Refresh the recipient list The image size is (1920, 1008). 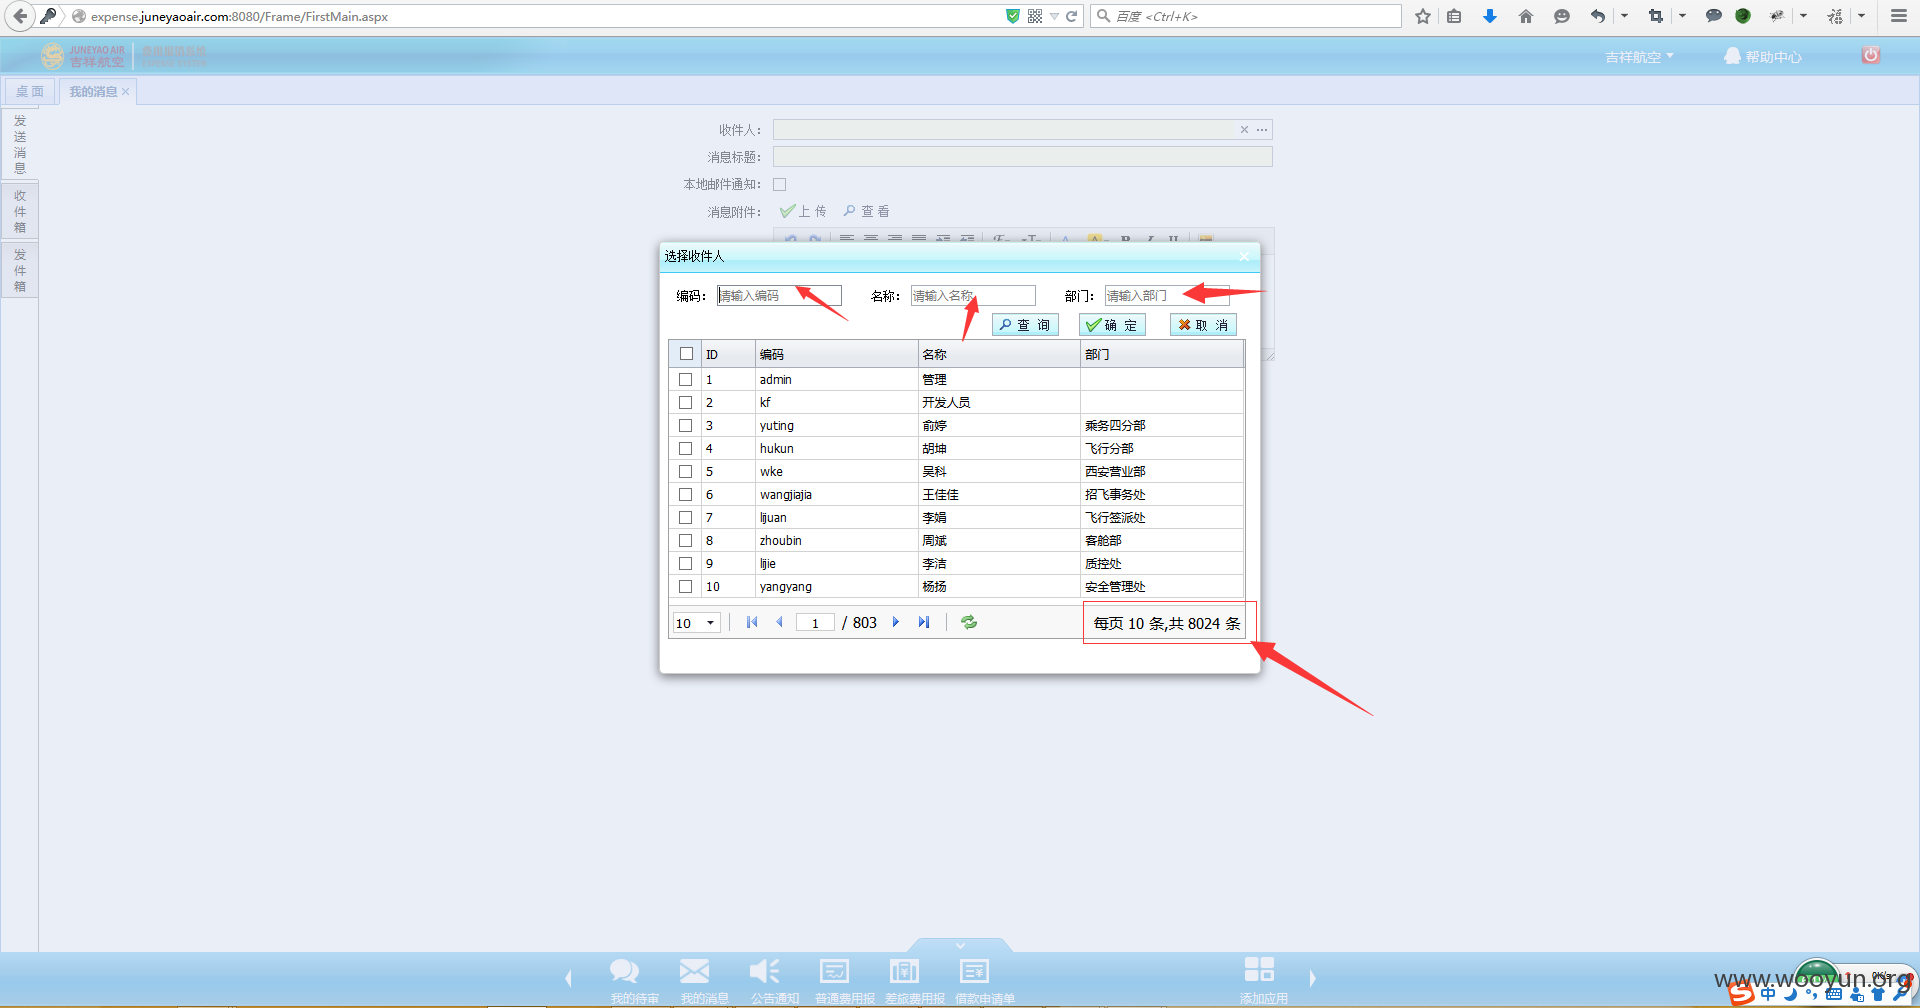click(x=969, y=622)
